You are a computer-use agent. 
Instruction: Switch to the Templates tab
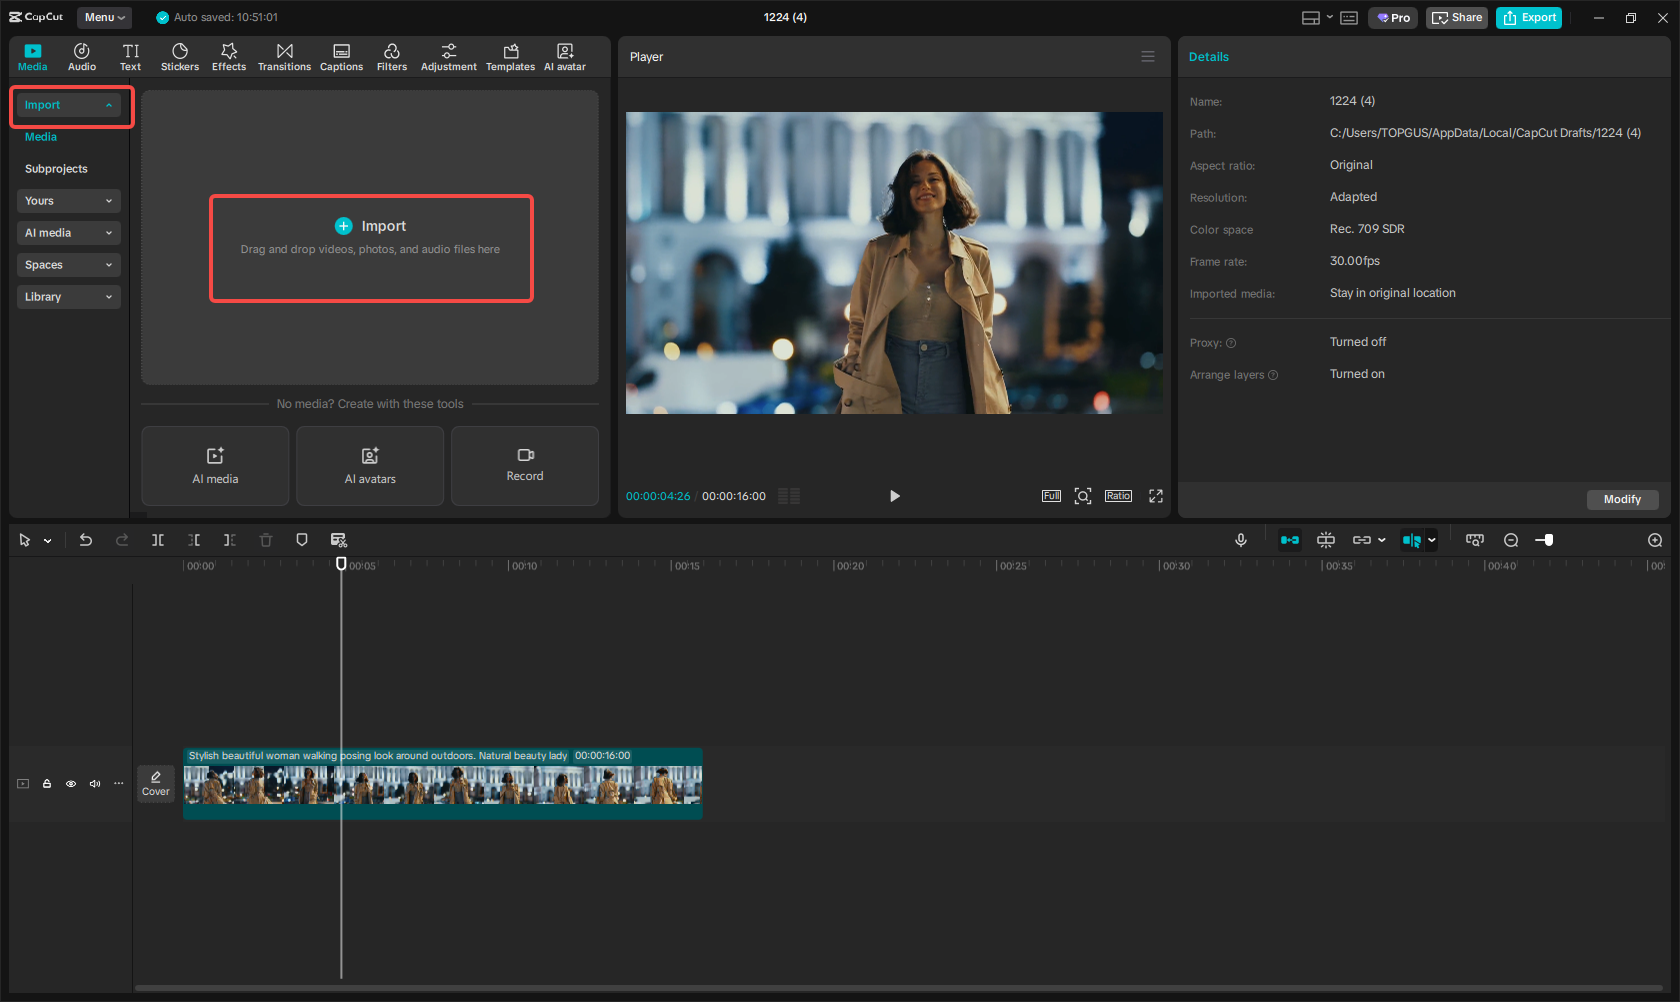click(510, 56)
